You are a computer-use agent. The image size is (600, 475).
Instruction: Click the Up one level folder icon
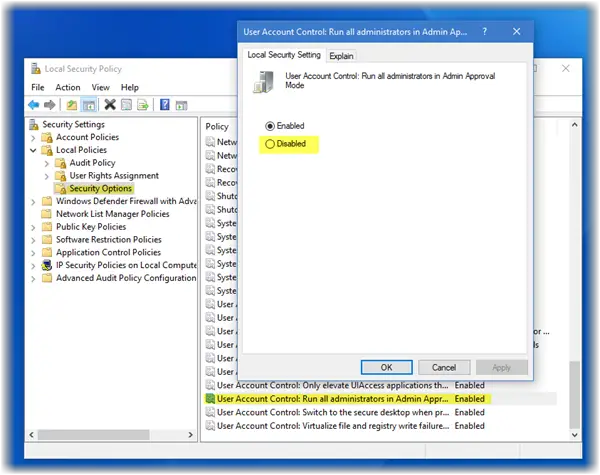click(72, 104)
